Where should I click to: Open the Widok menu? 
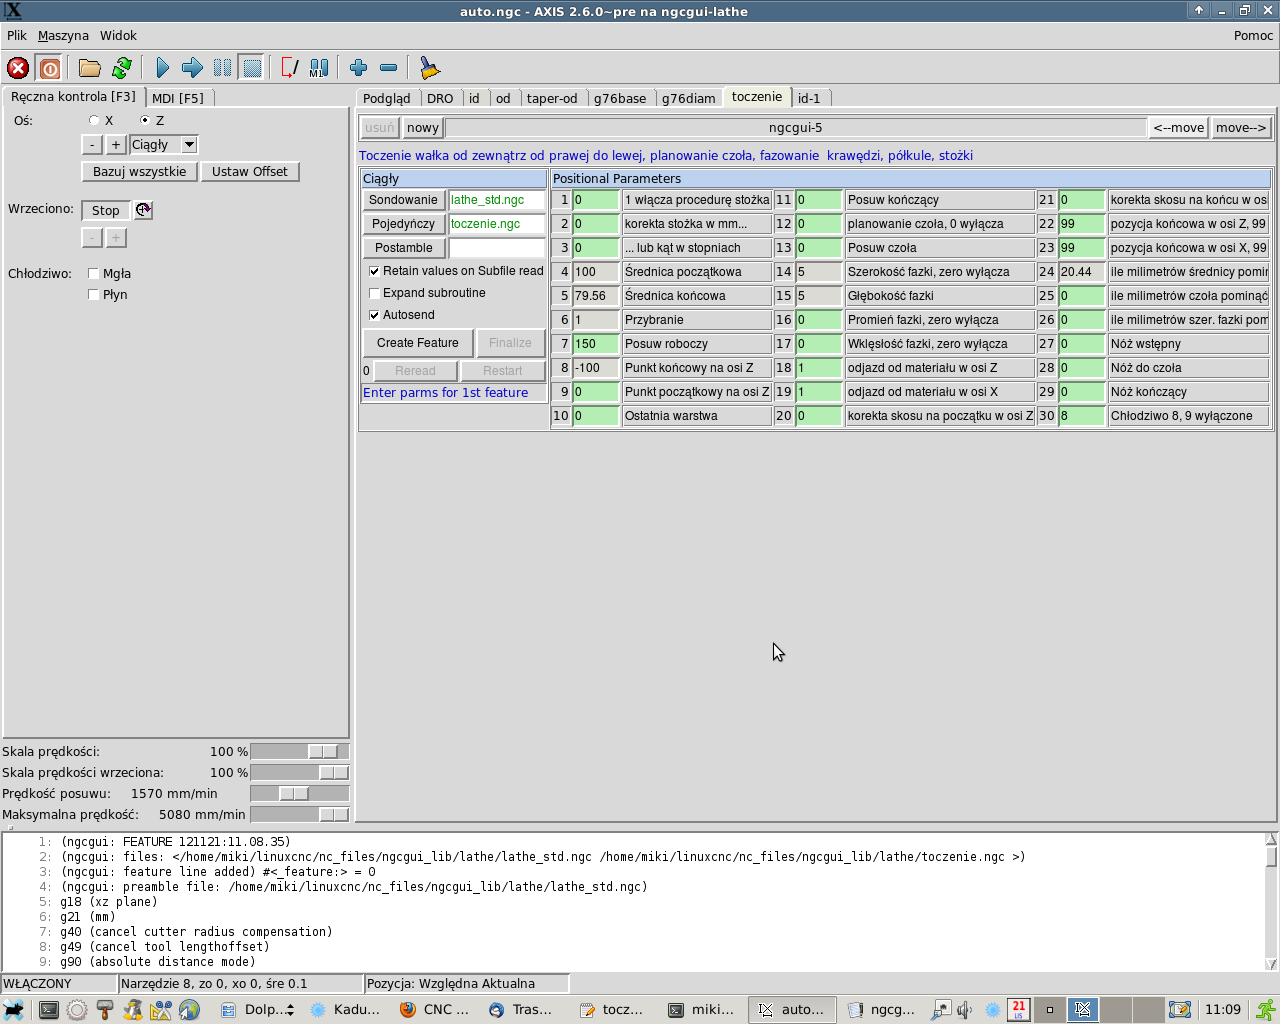(118, 35)
